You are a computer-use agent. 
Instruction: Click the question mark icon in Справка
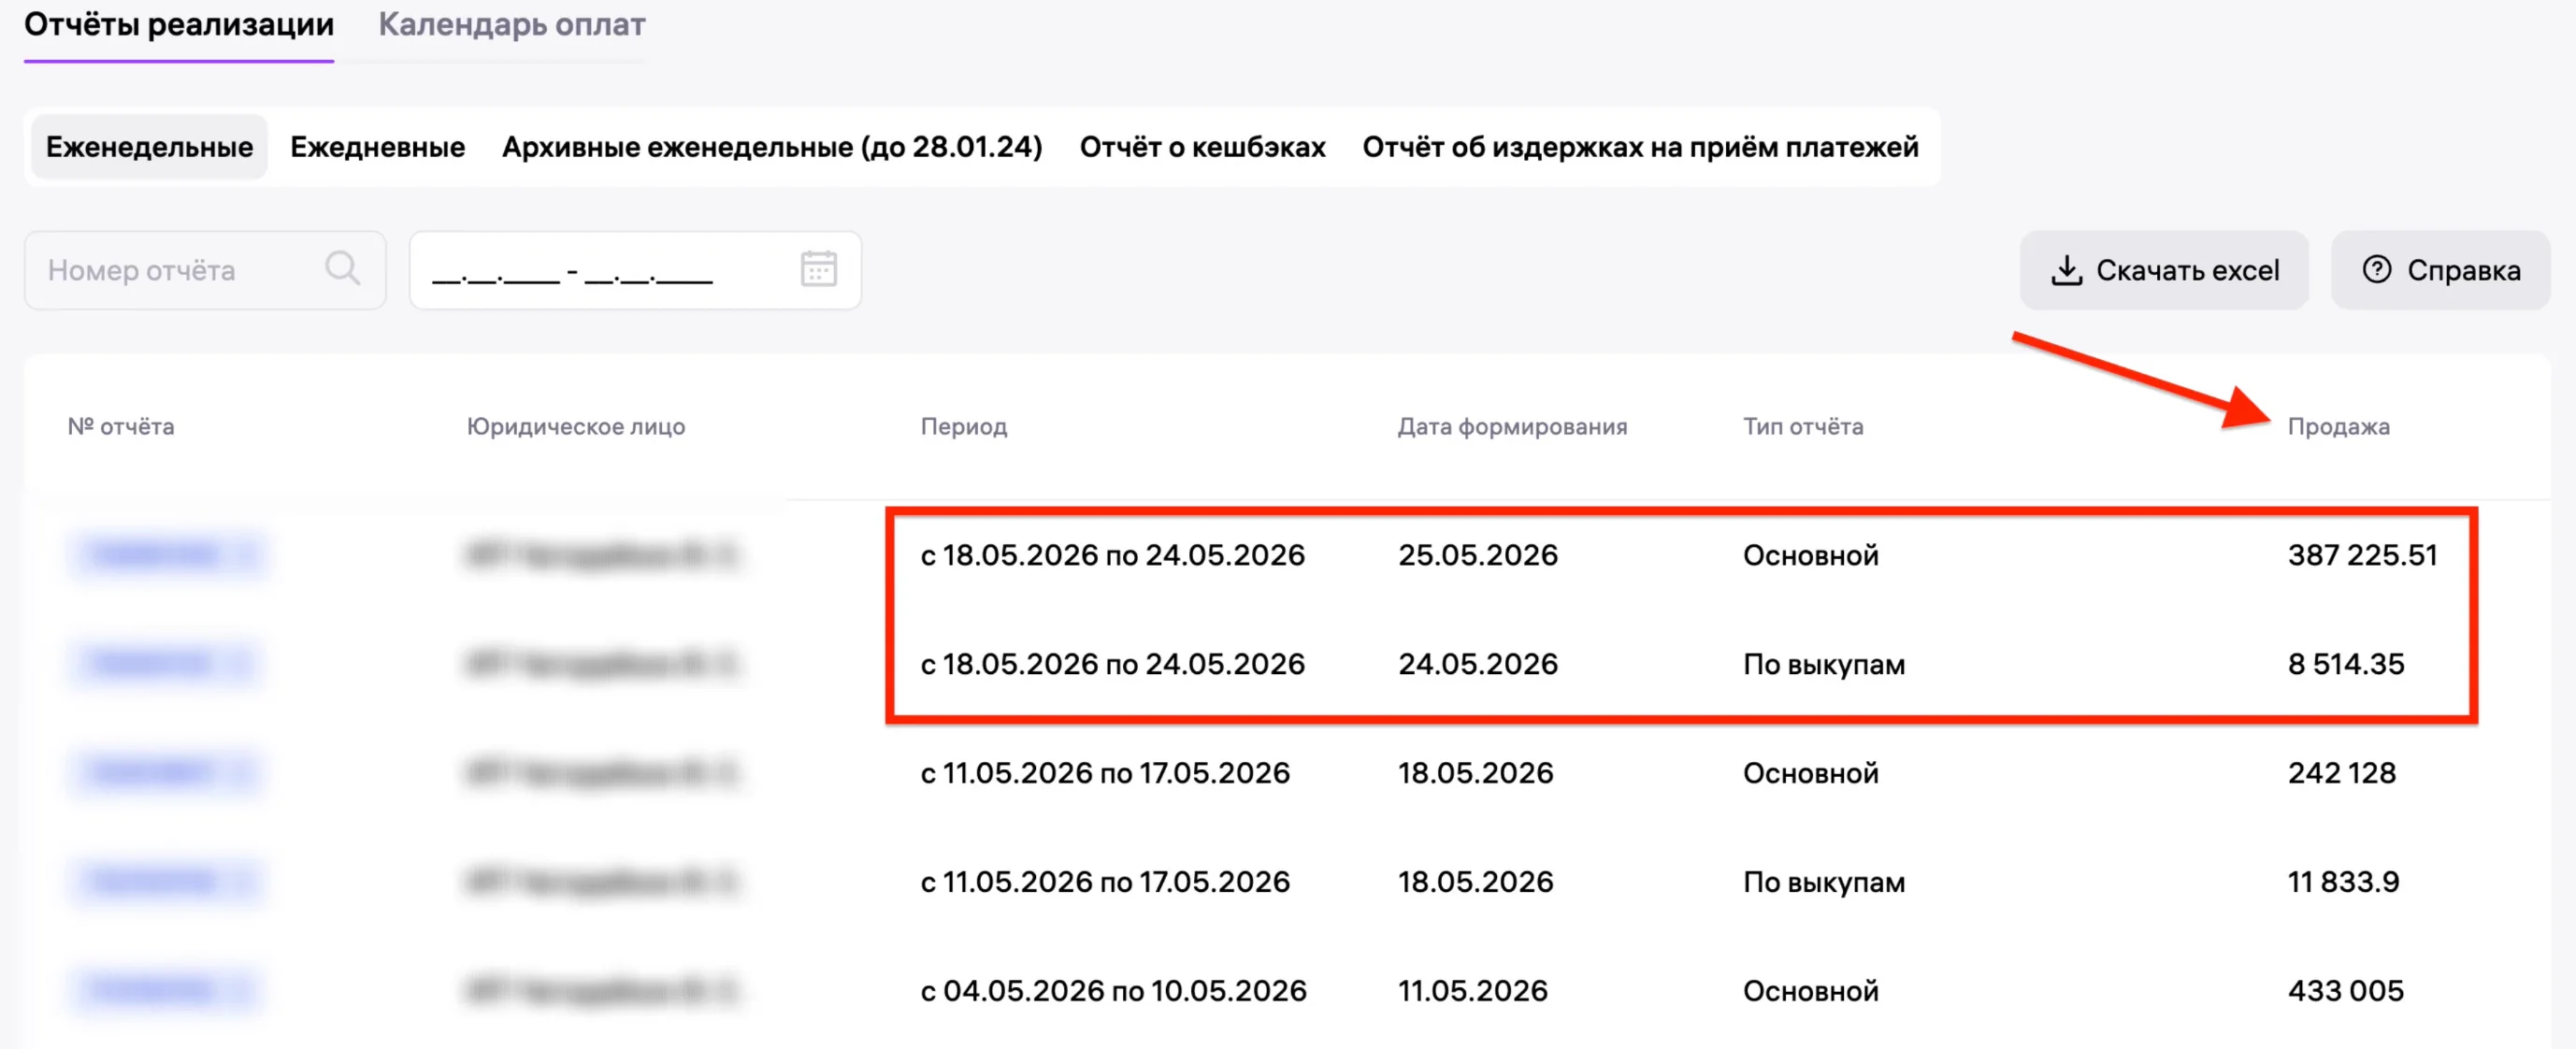click(2377, 269)
